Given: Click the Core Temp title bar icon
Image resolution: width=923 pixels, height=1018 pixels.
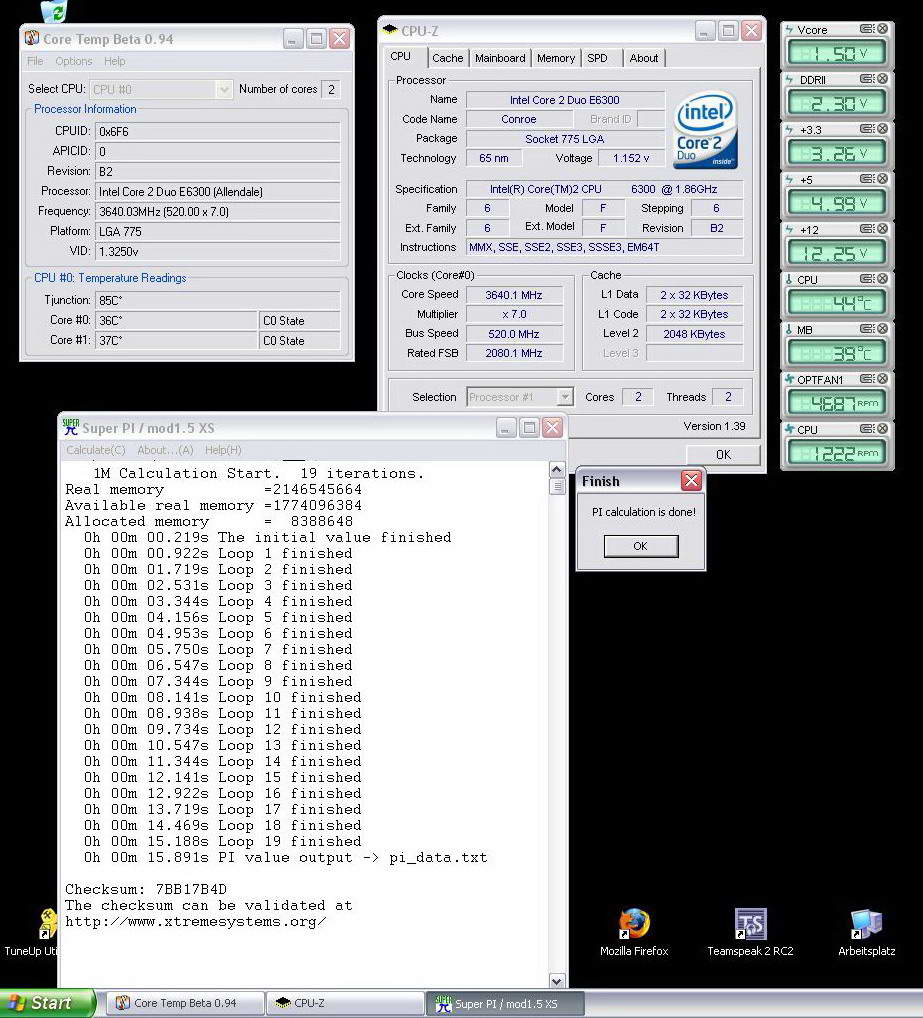Looking at the screenshot, I should tap(32, 38).
